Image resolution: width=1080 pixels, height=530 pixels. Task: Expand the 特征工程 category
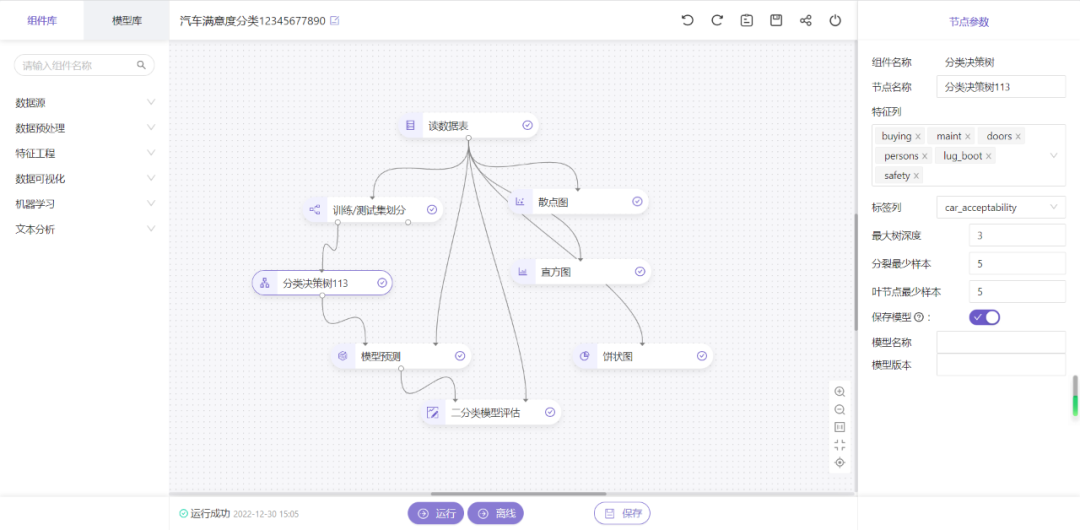coord(85,154)
